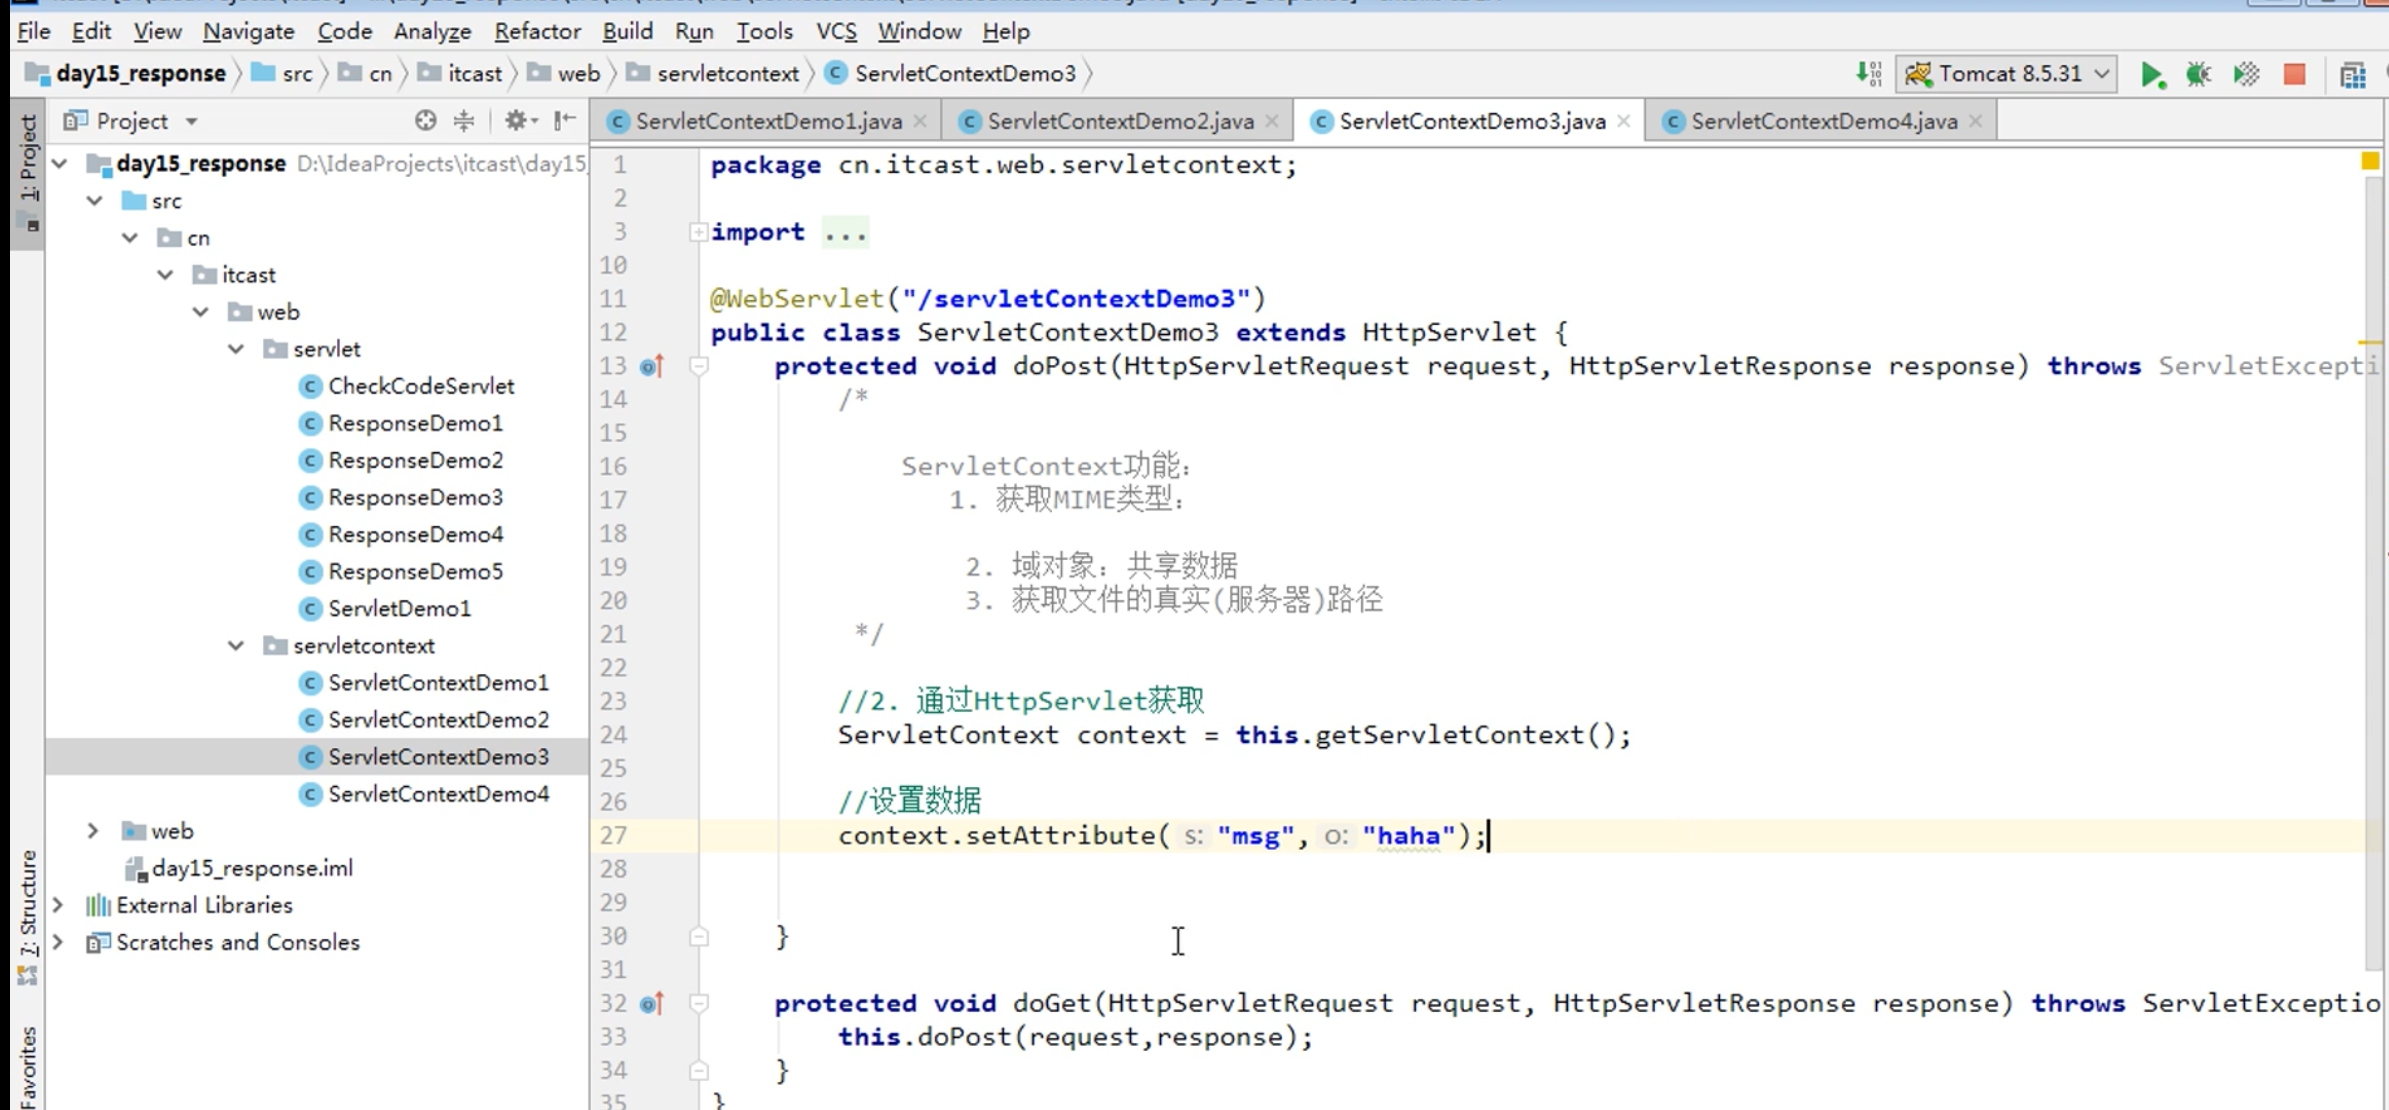Close the ServletContextDemo1.java tab
This screenshot has width=2389, height=1110.
[920, 121]
